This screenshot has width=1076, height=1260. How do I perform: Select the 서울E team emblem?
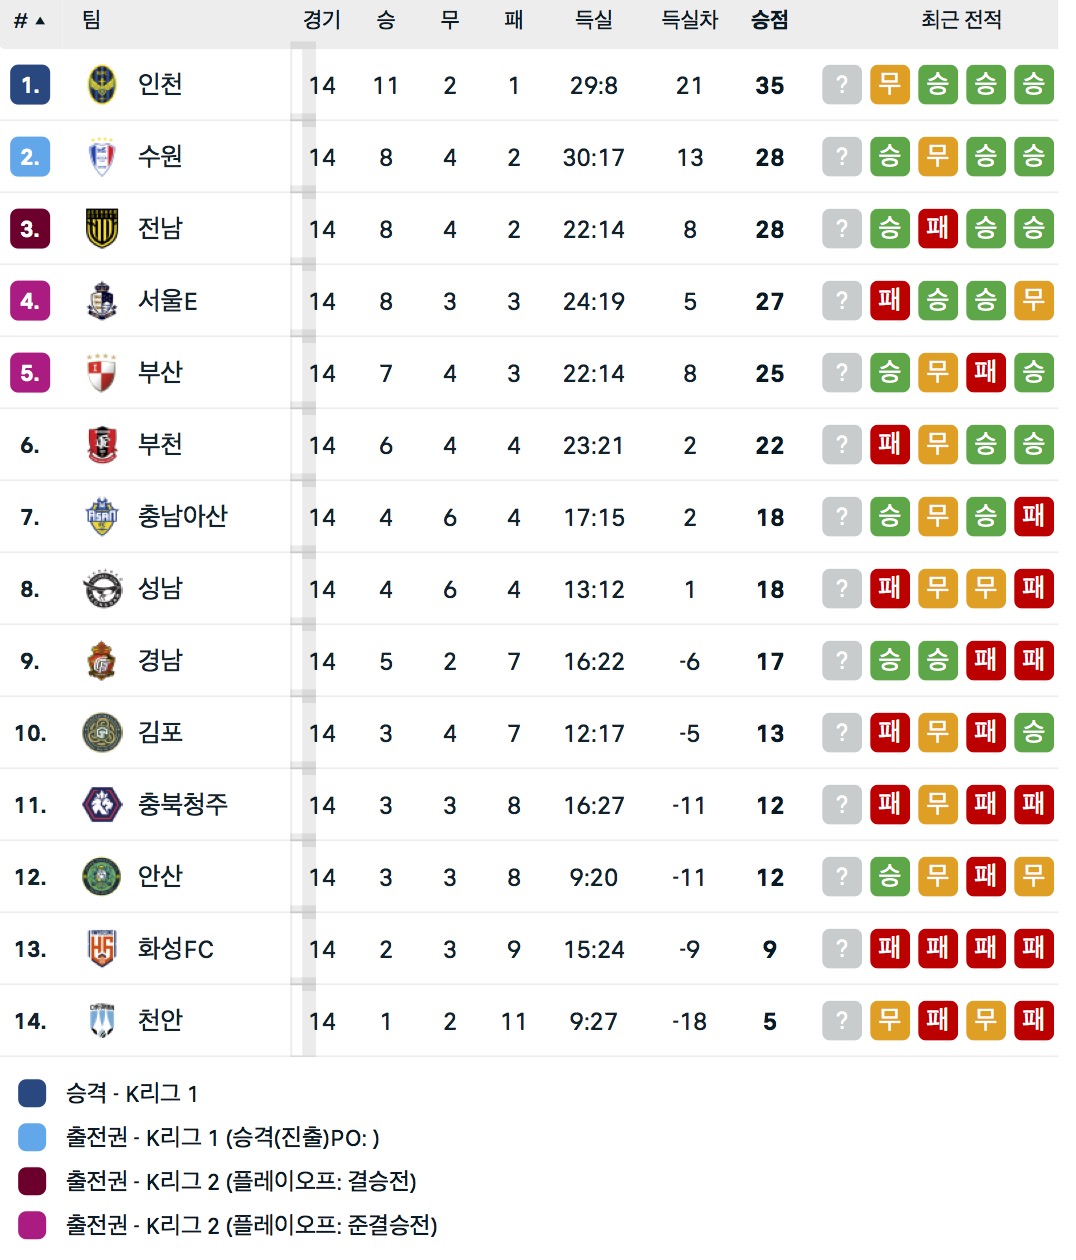pos(102,301)
